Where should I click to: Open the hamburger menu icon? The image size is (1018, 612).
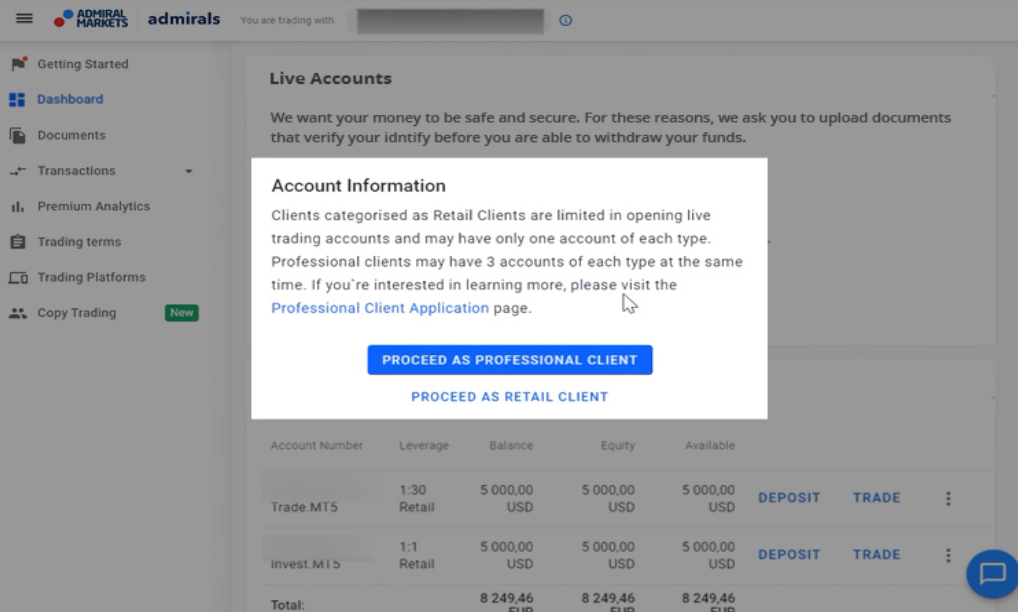24,18
